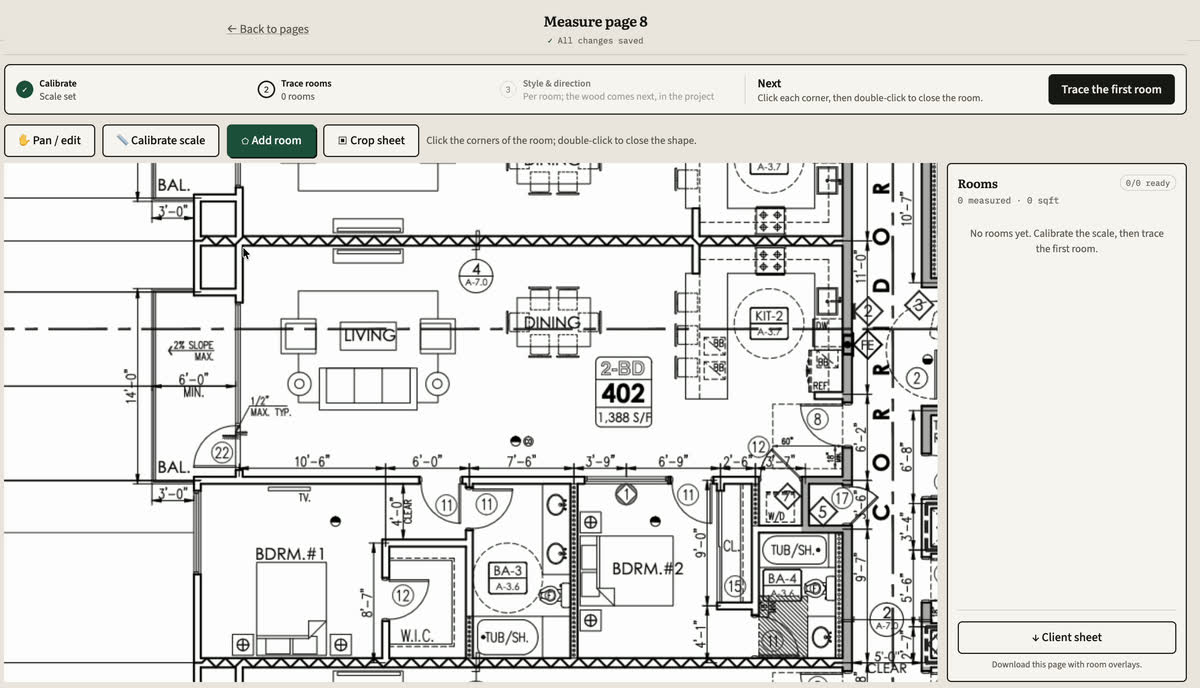This screenshot has height=688, width=1200.
Task: Click the 0/0 ready badge
Action: (1148, 183)
